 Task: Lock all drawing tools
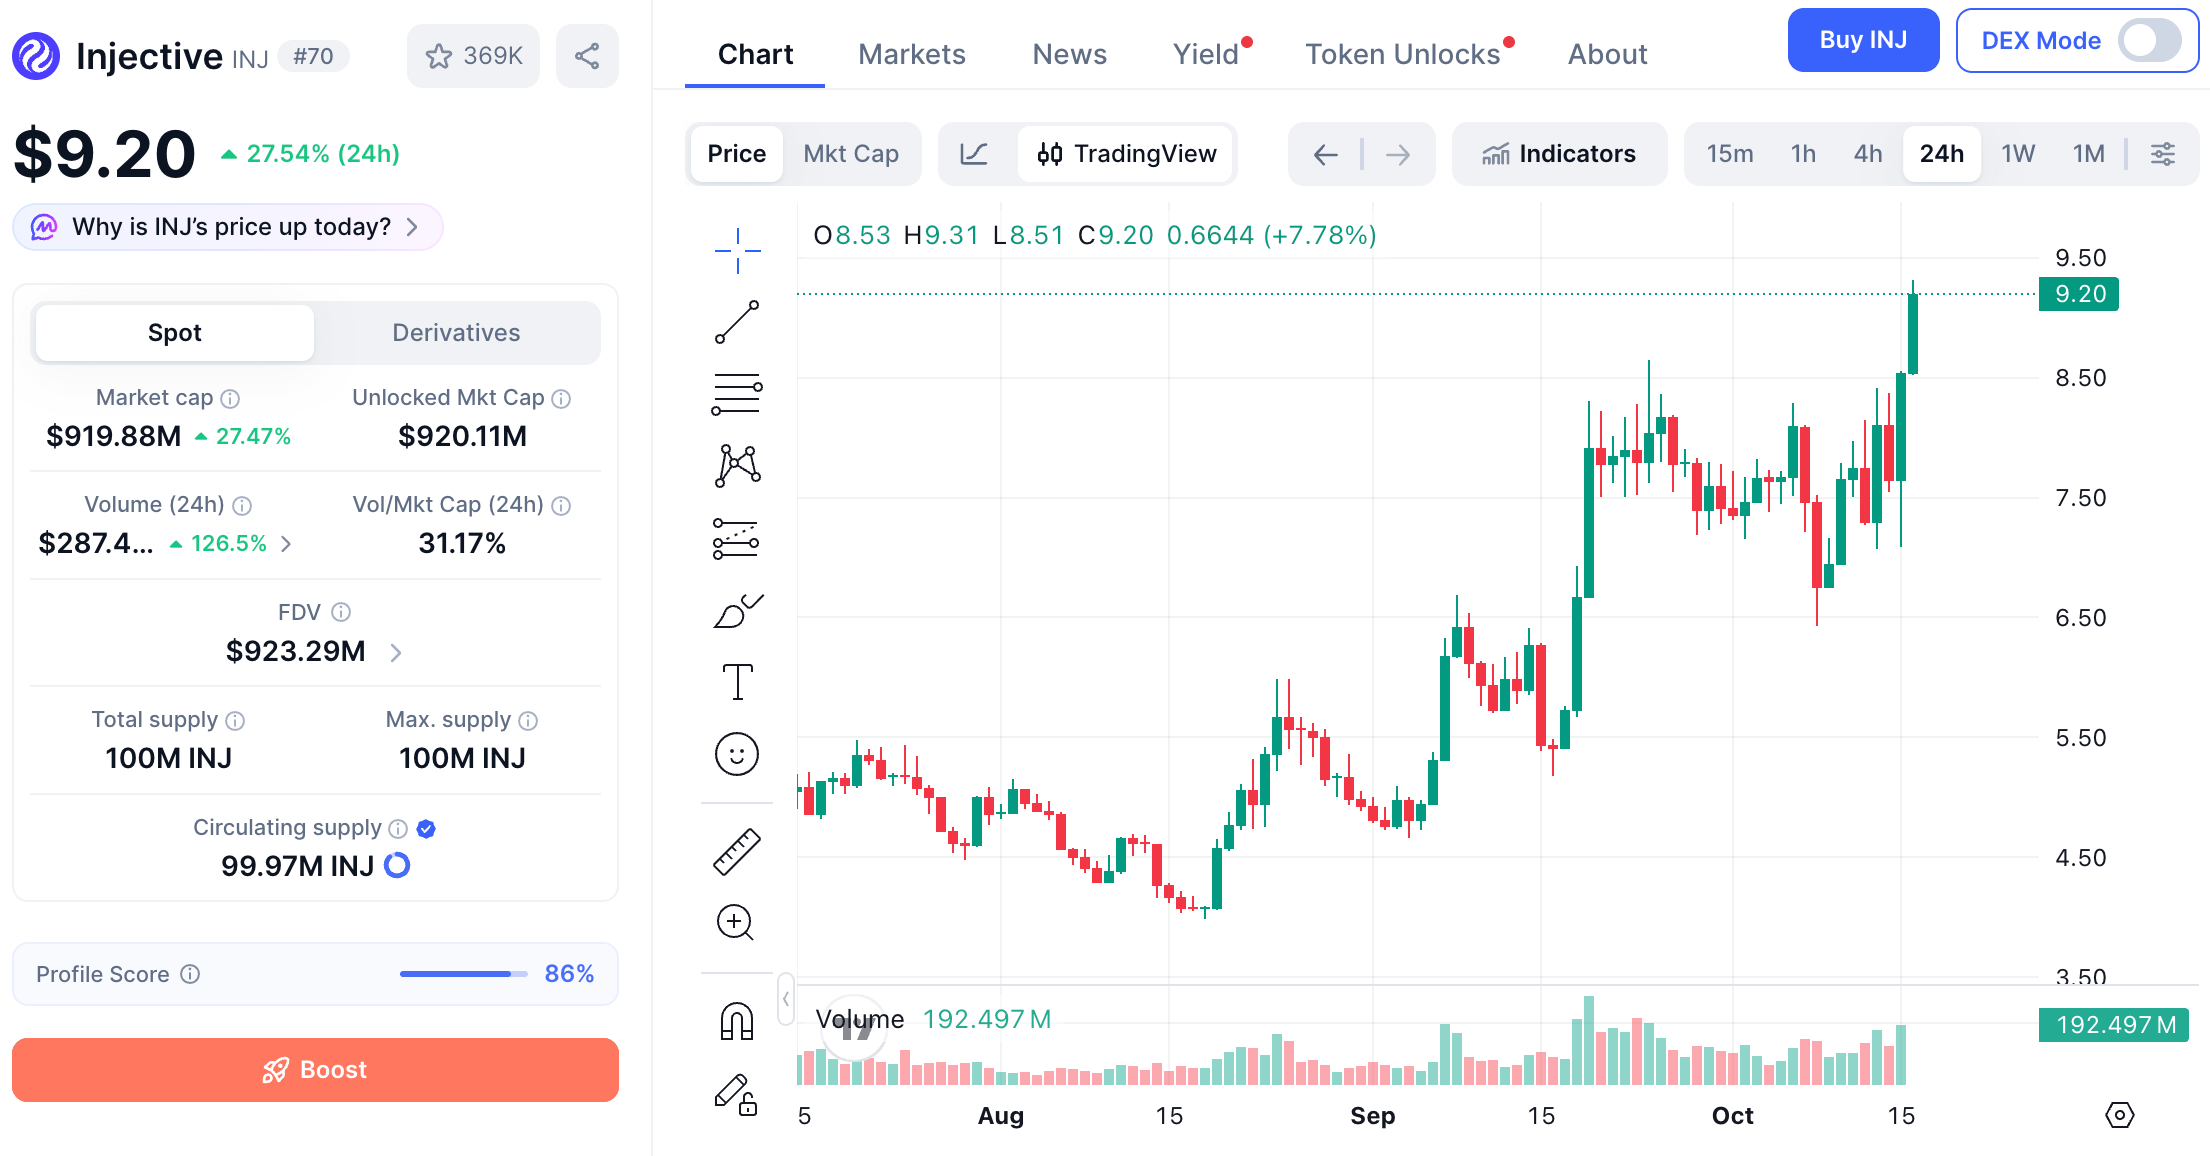[736, 1094]
